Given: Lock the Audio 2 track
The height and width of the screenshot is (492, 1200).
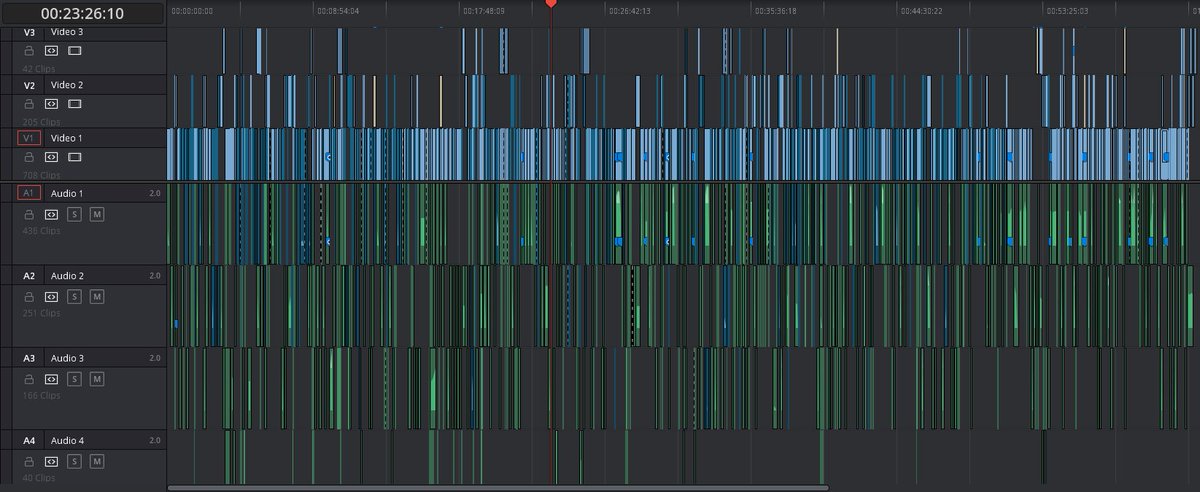Looking at the screenshot, I should (x=29, y=297).
